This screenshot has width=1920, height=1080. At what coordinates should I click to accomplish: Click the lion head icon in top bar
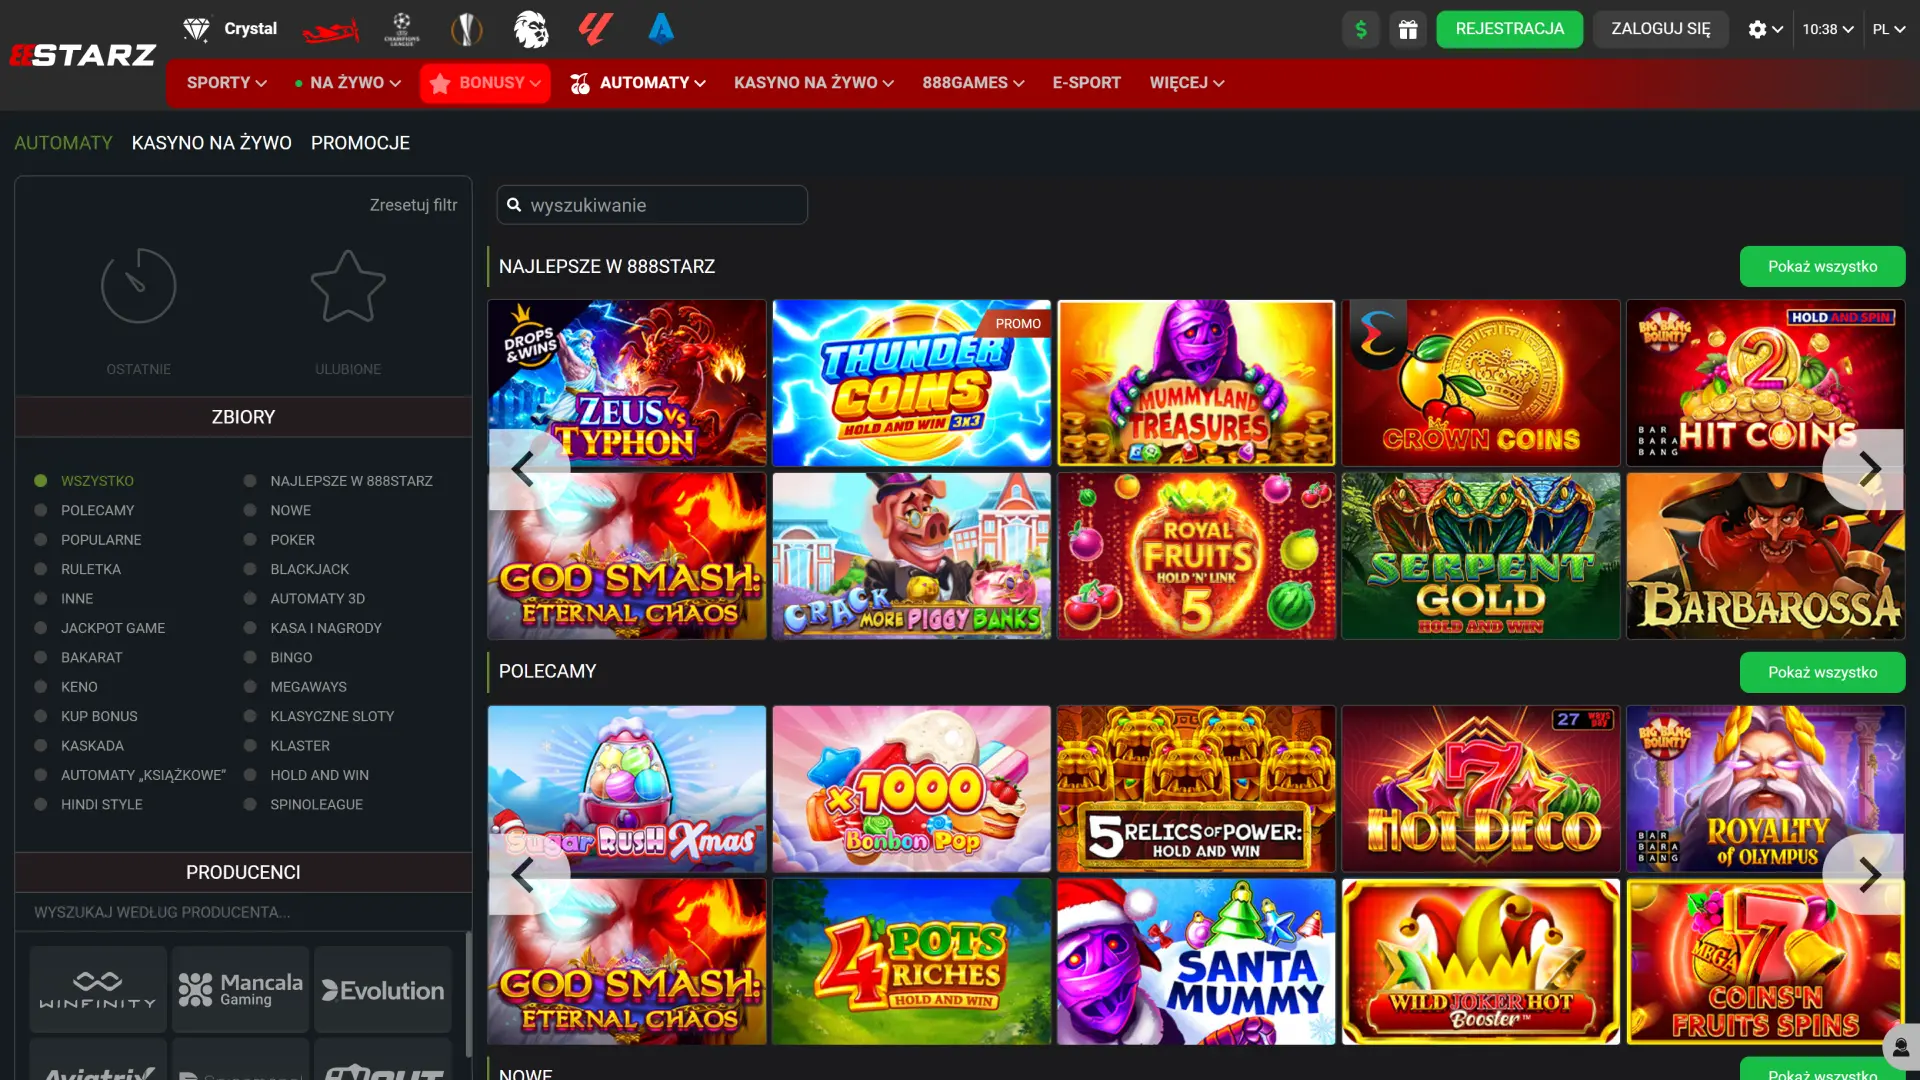(x=531, y=30)
